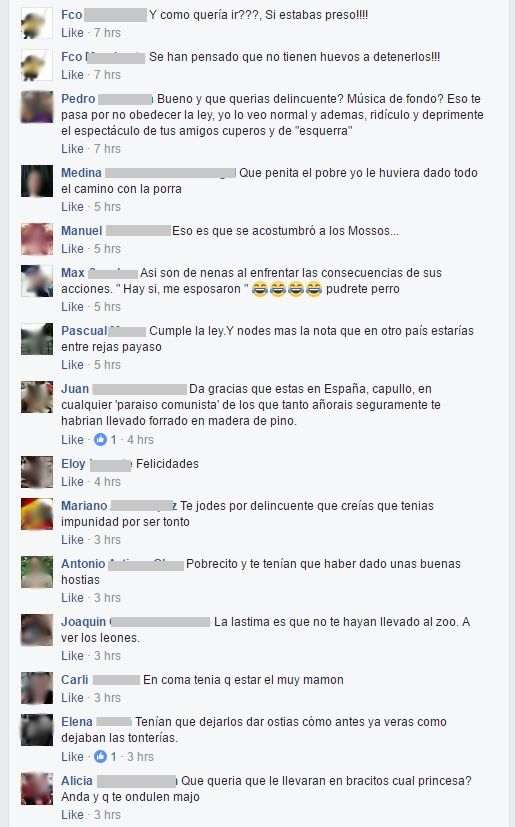The width and height of the screenshot is (515, 827).
Task: Like Manuel's comment about the Mossos
Action: click(x=72, y=248)
